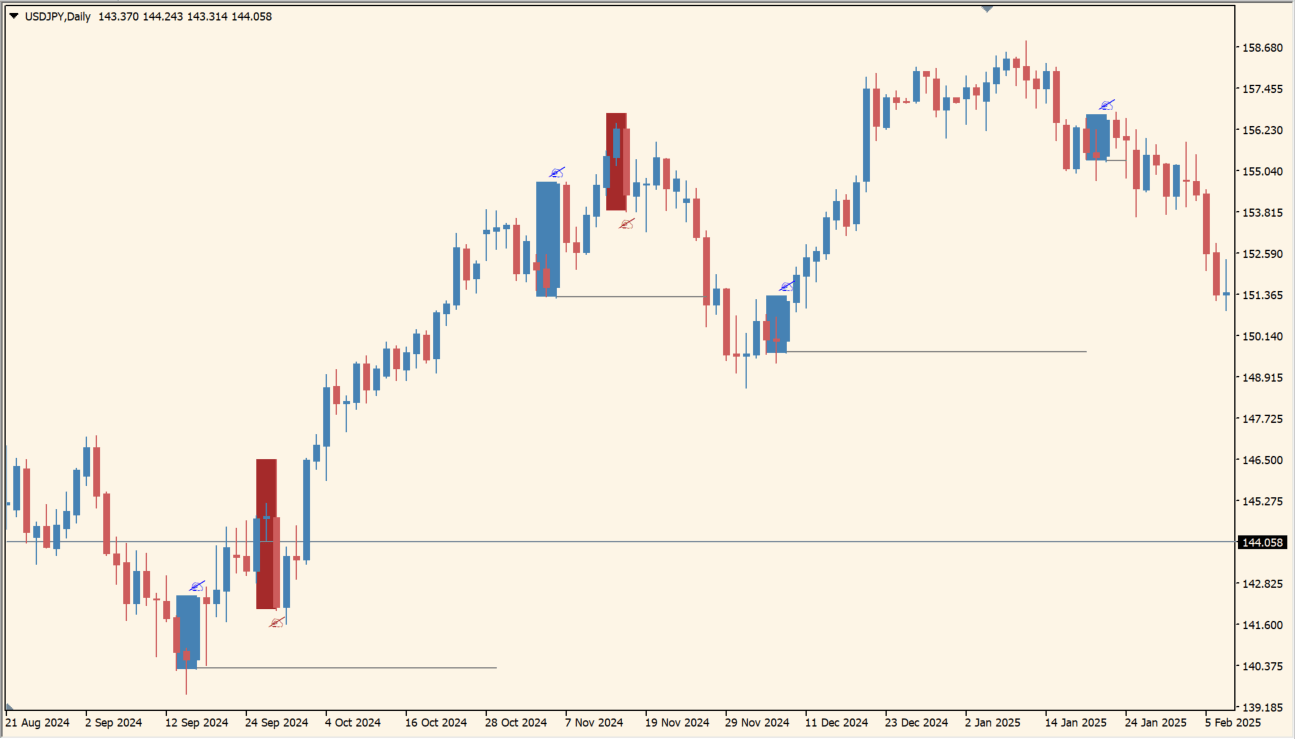Click the 148.915 price axis label
The image size is (1295, 739).
click(1262, 377)
